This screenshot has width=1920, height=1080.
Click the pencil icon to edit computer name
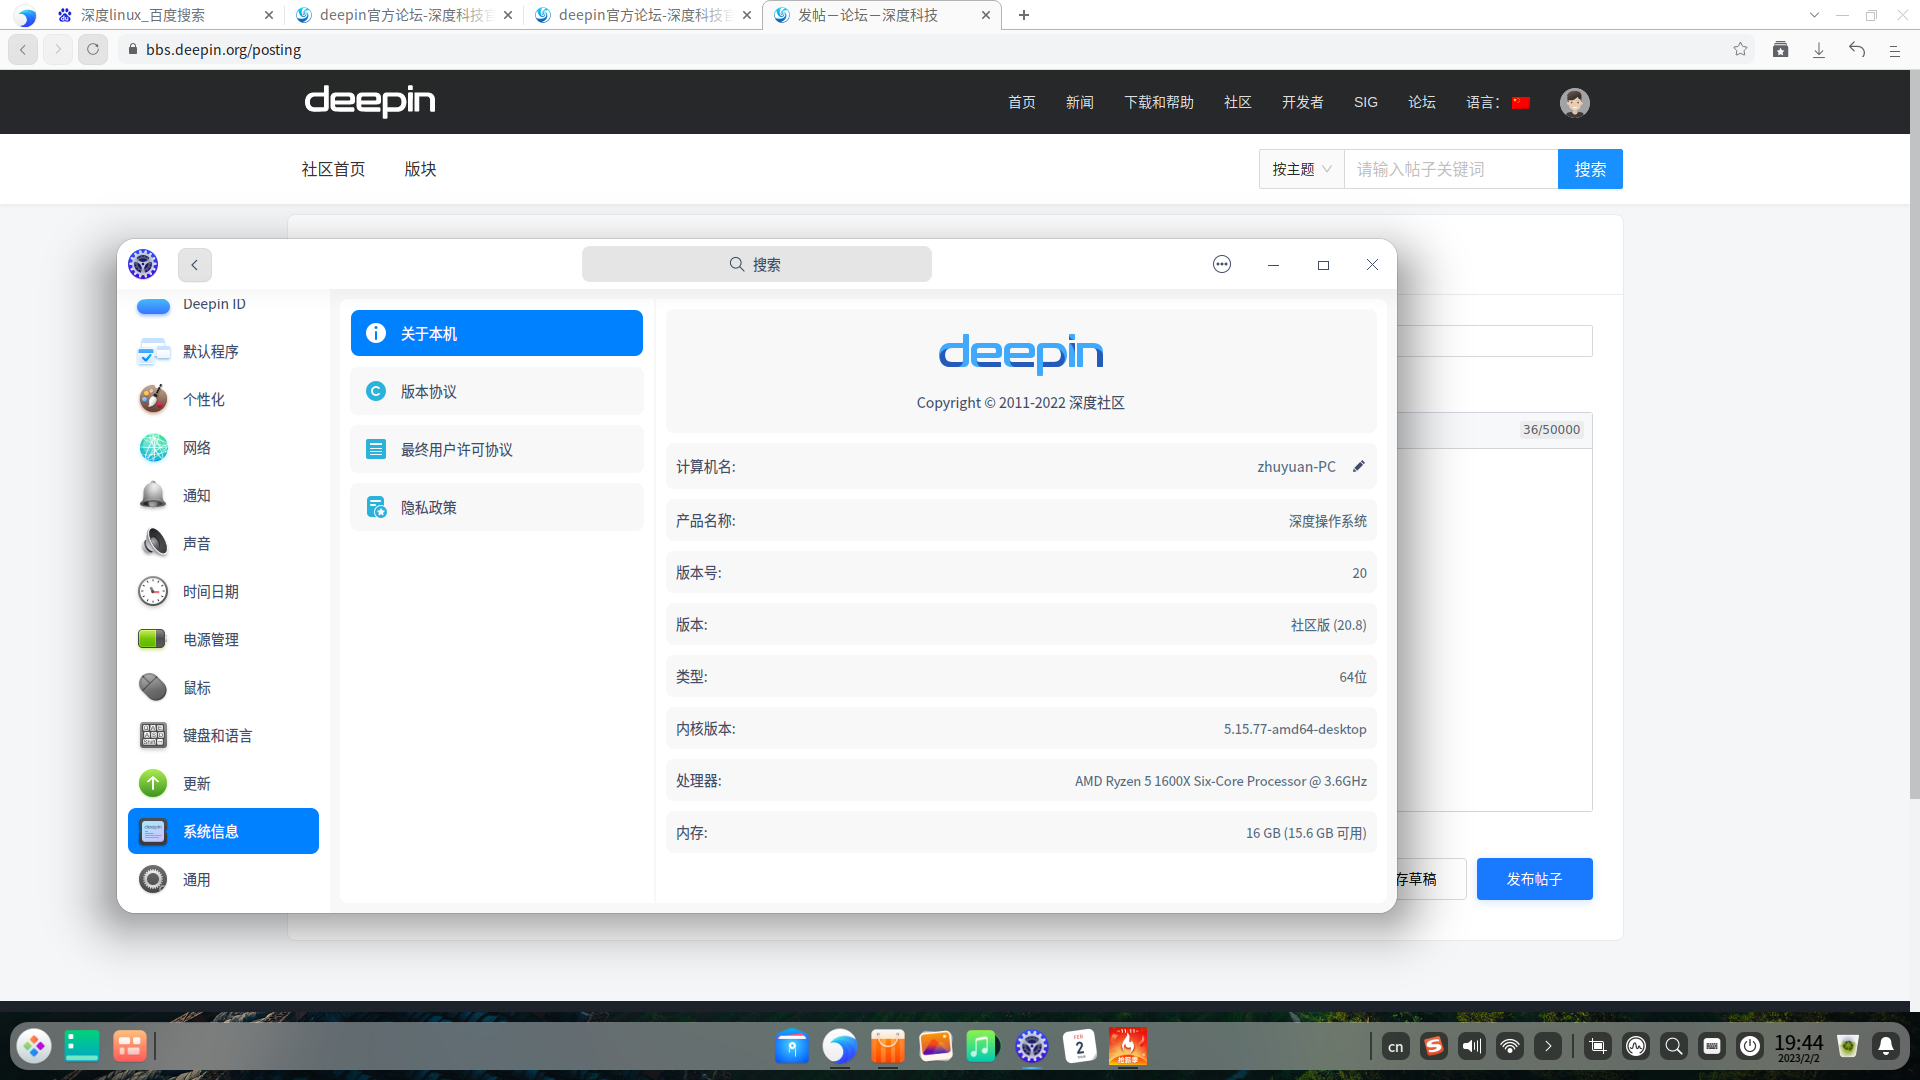pos(1359,467)
